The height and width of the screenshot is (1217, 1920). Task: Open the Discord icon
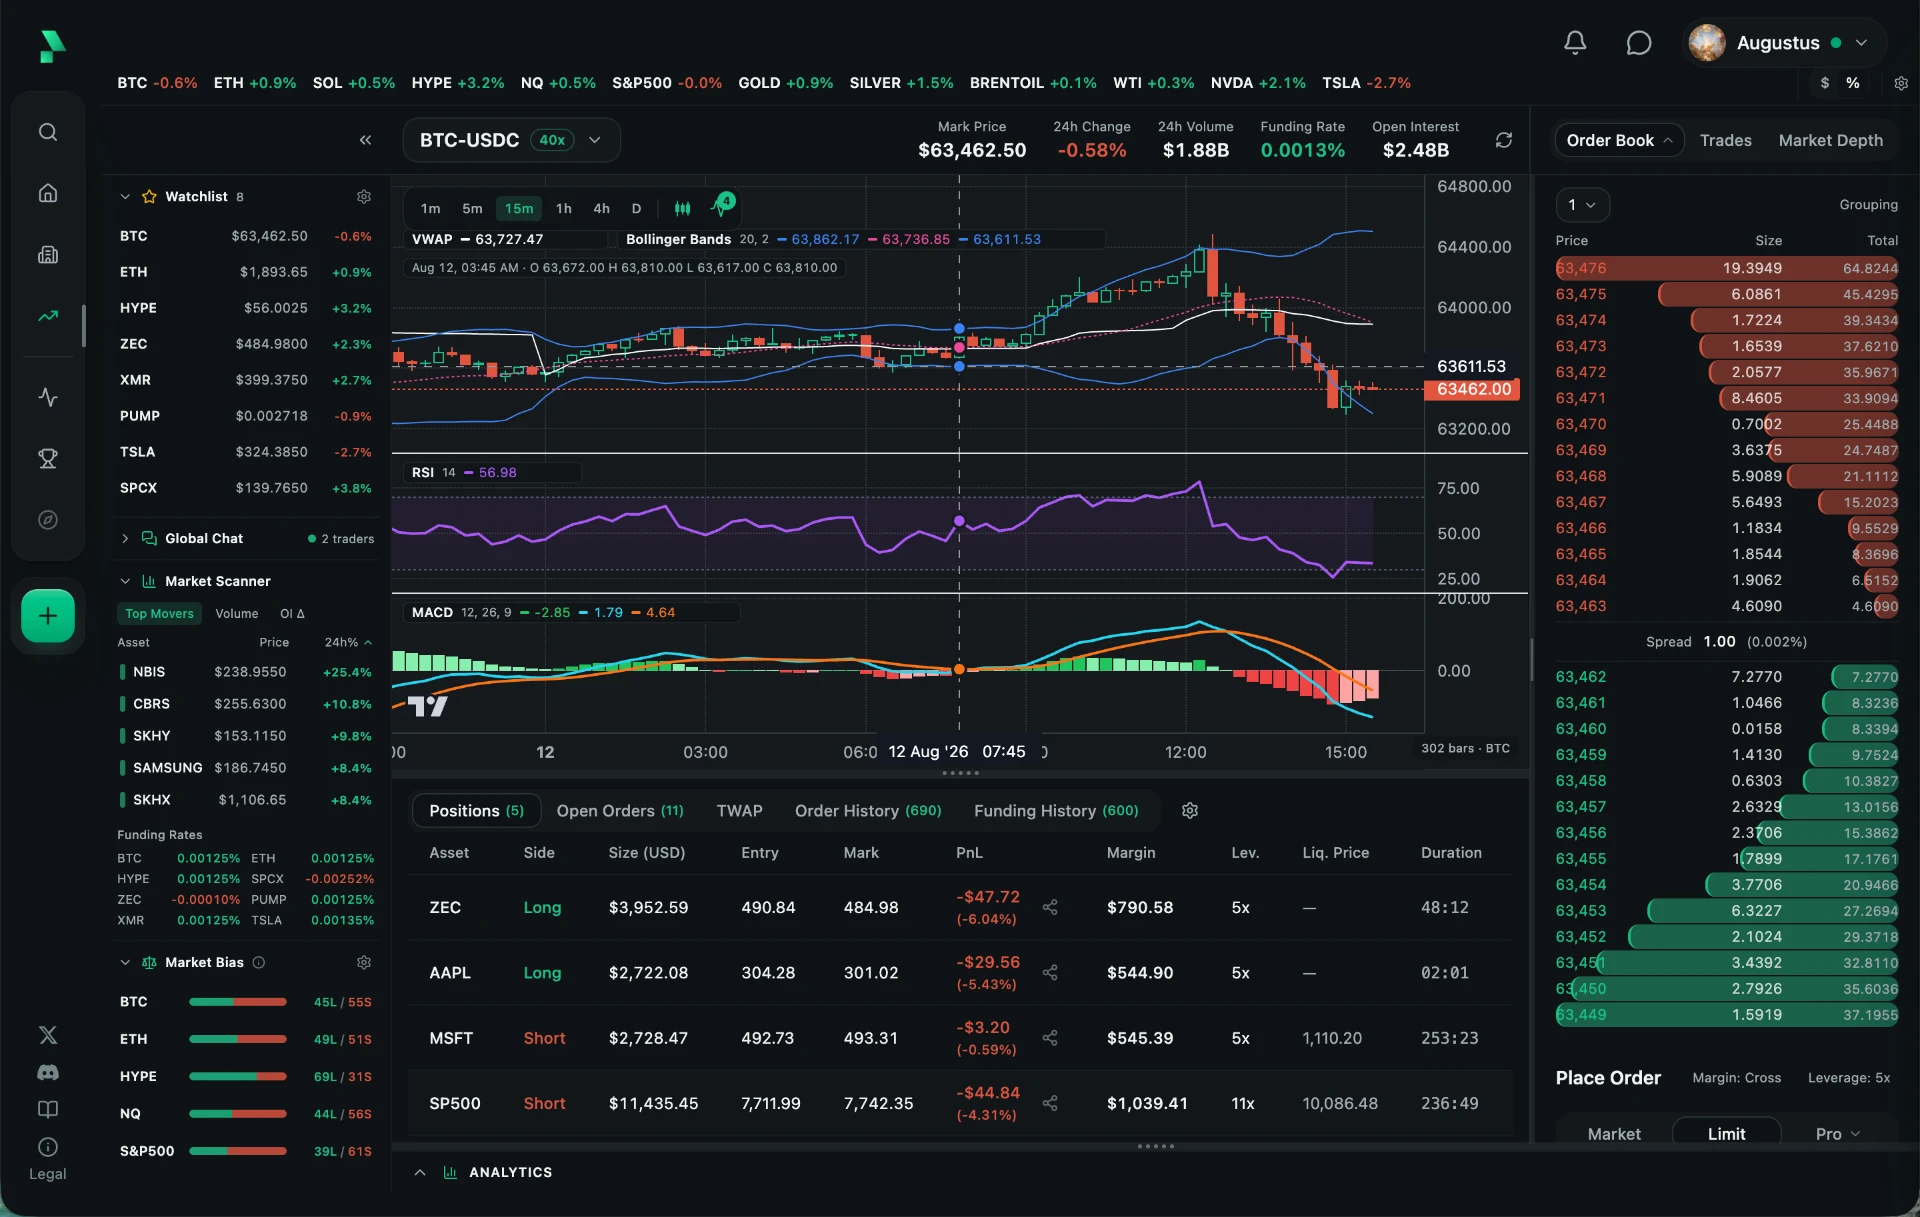[x=48, y=1072]
